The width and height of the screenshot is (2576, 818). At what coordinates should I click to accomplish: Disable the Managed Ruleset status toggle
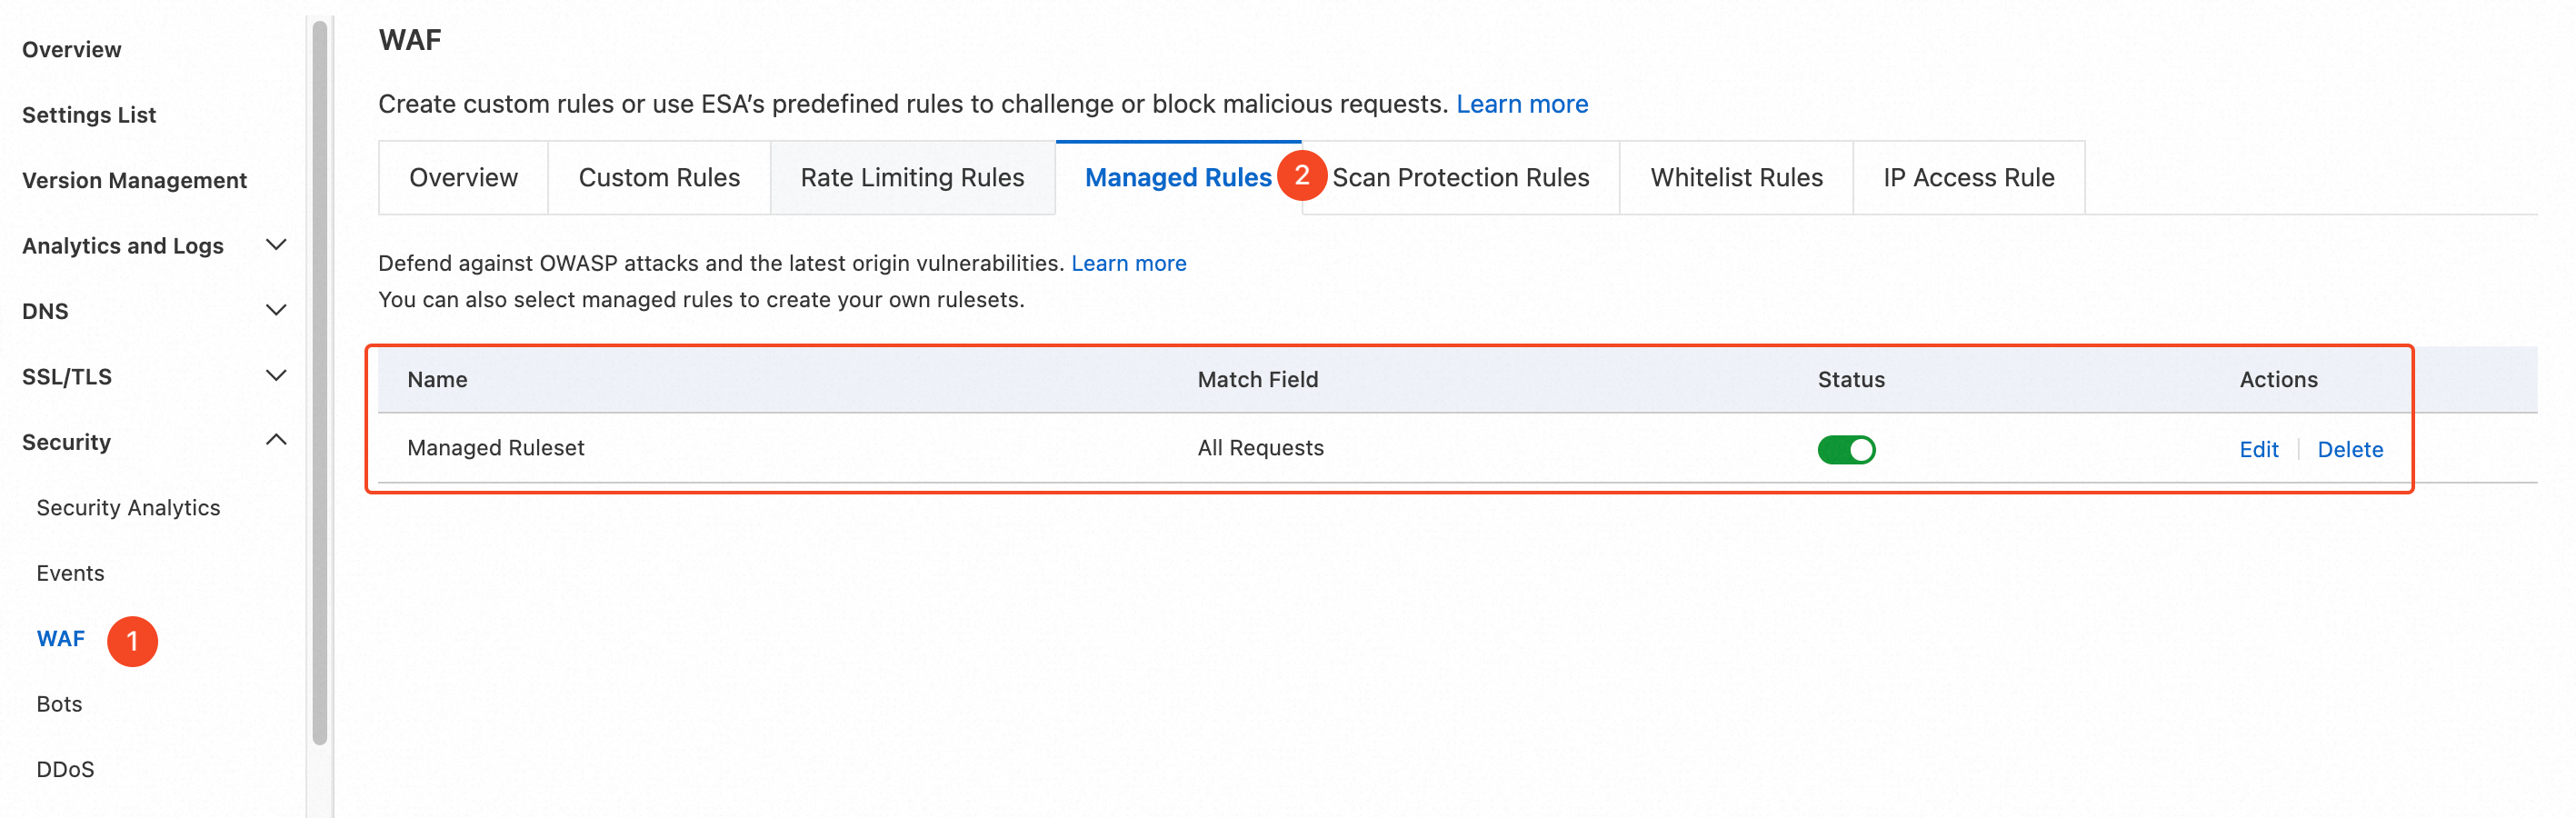(x=1846, y=449)
